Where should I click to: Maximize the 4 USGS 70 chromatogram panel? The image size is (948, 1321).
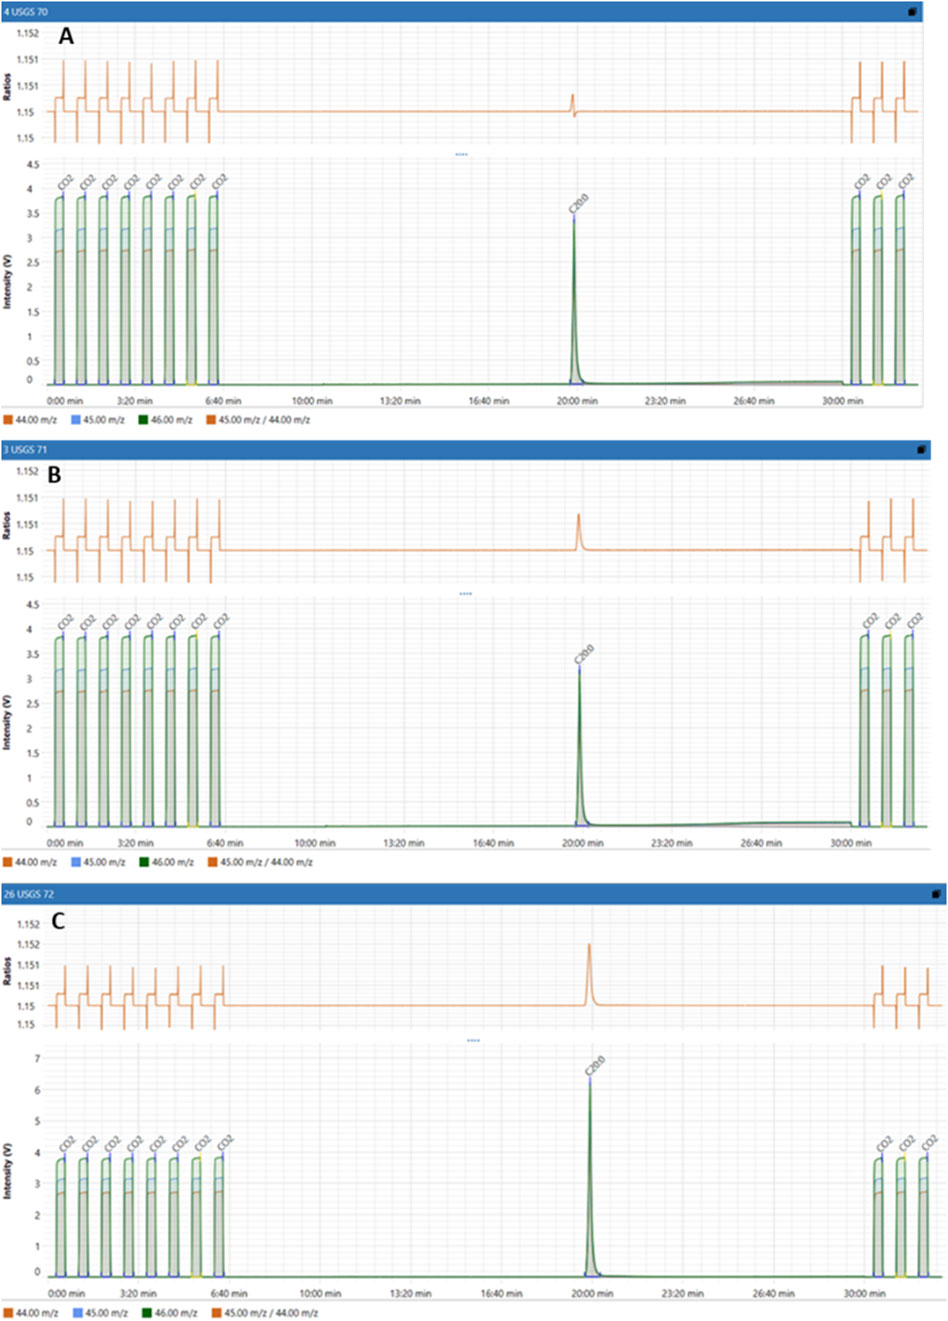(913, 11)
